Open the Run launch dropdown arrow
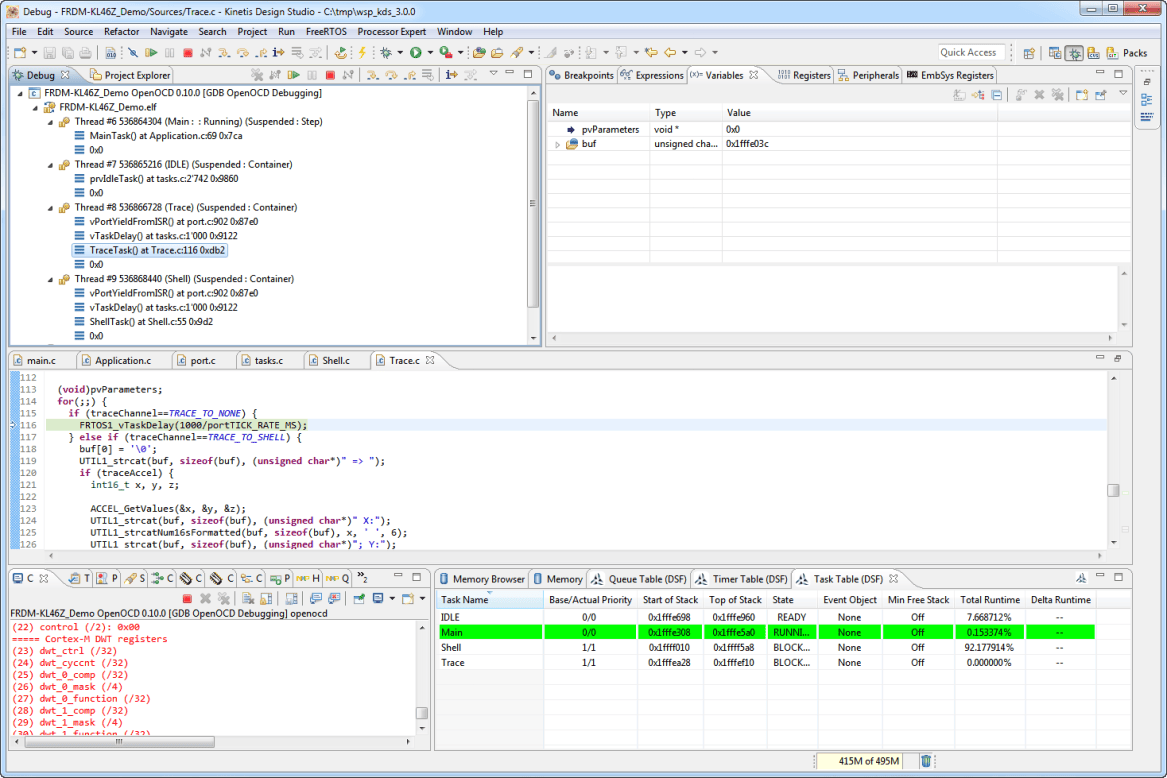The image size is (1167, 778). [429, 53]
